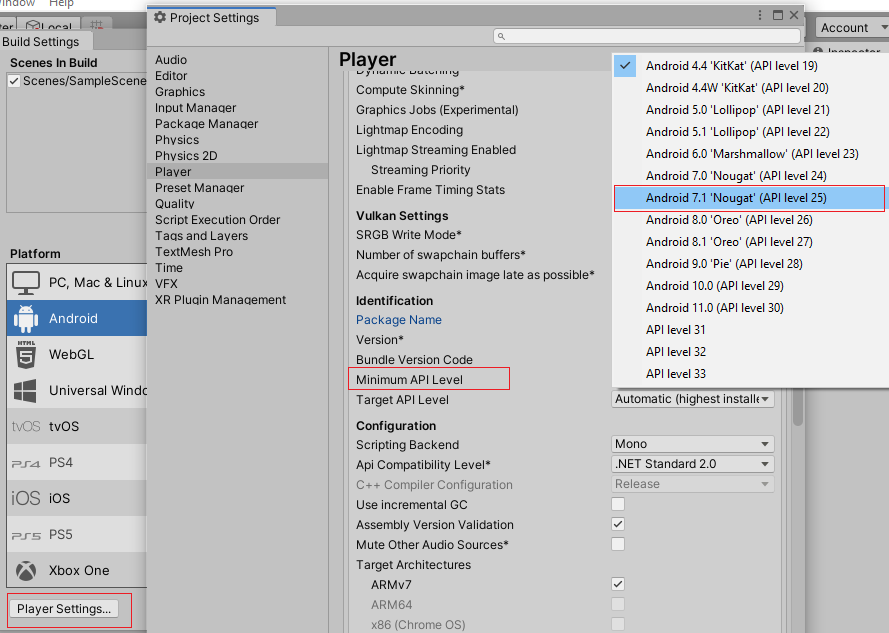Click the ARM64 architecture checkbox

click(618, 604)
